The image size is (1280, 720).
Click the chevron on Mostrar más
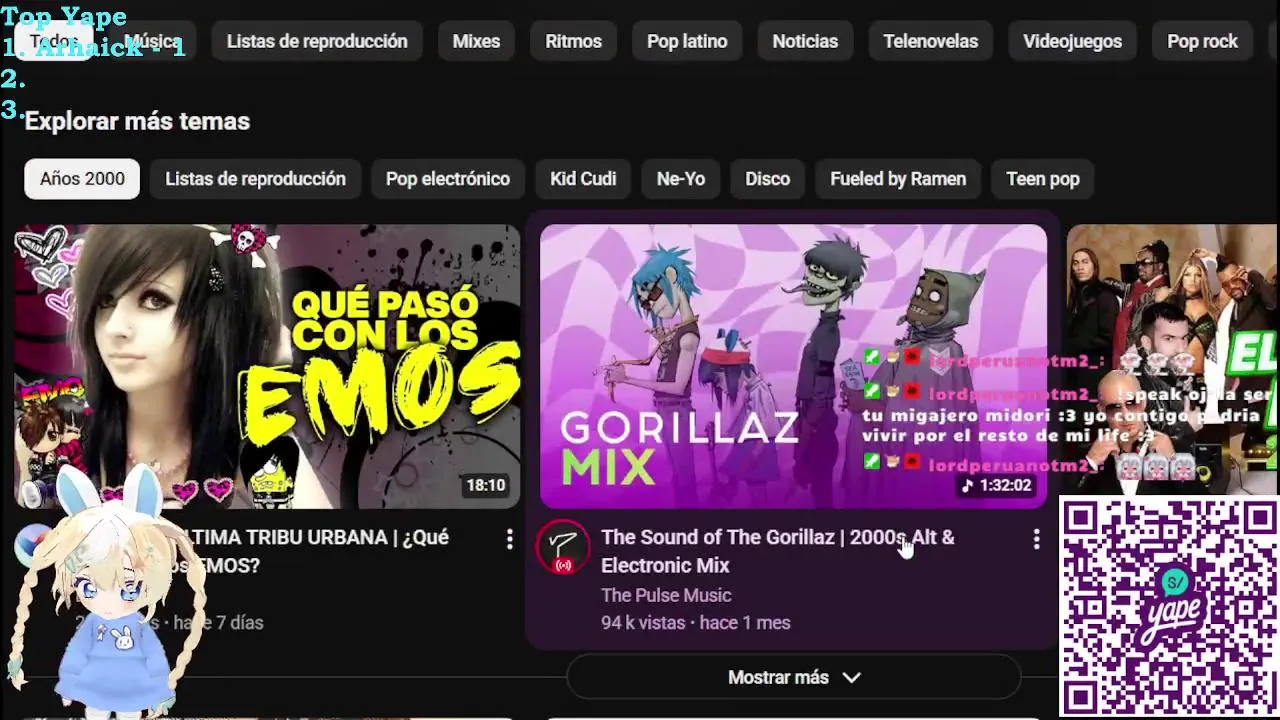click(851, 677)
